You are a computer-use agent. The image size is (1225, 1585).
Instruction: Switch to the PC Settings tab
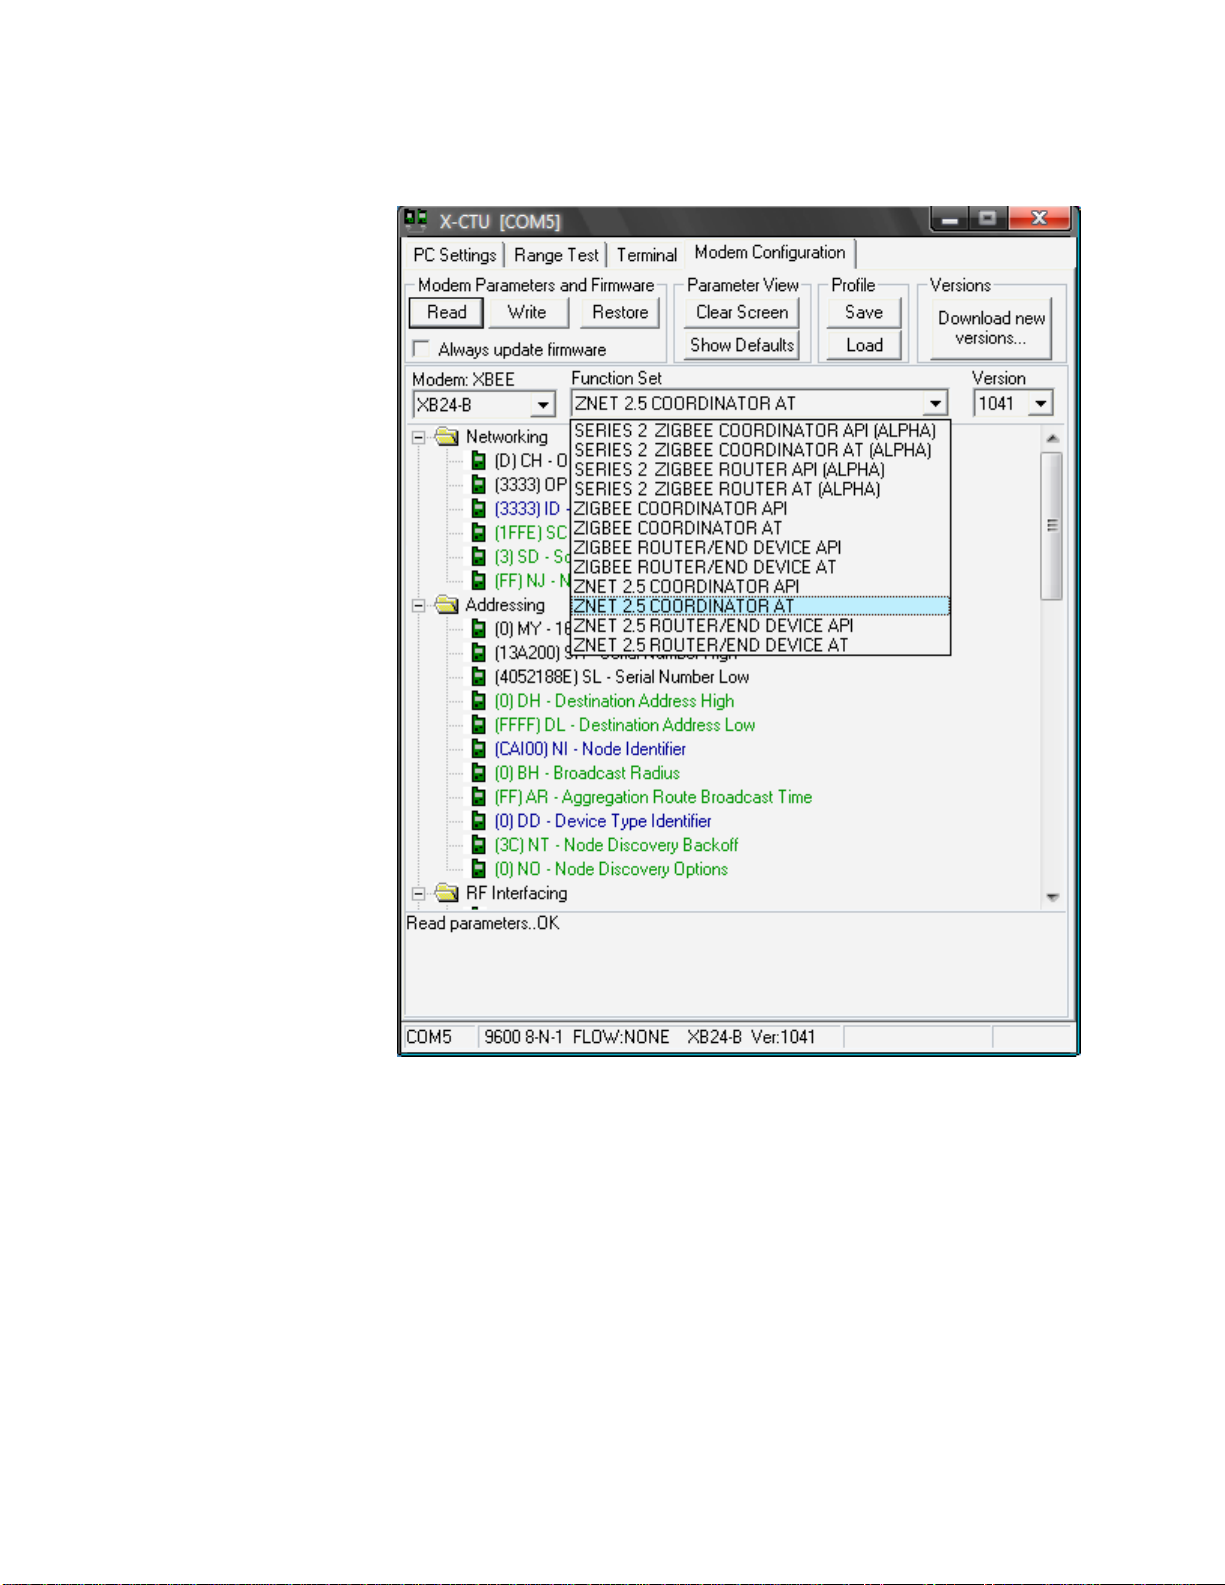455,255
